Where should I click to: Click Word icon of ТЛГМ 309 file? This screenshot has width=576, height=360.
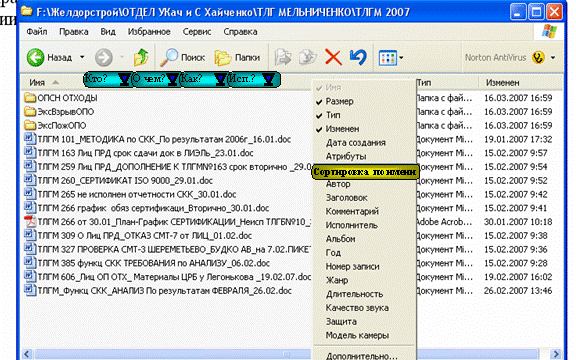[x=29, y=235]
